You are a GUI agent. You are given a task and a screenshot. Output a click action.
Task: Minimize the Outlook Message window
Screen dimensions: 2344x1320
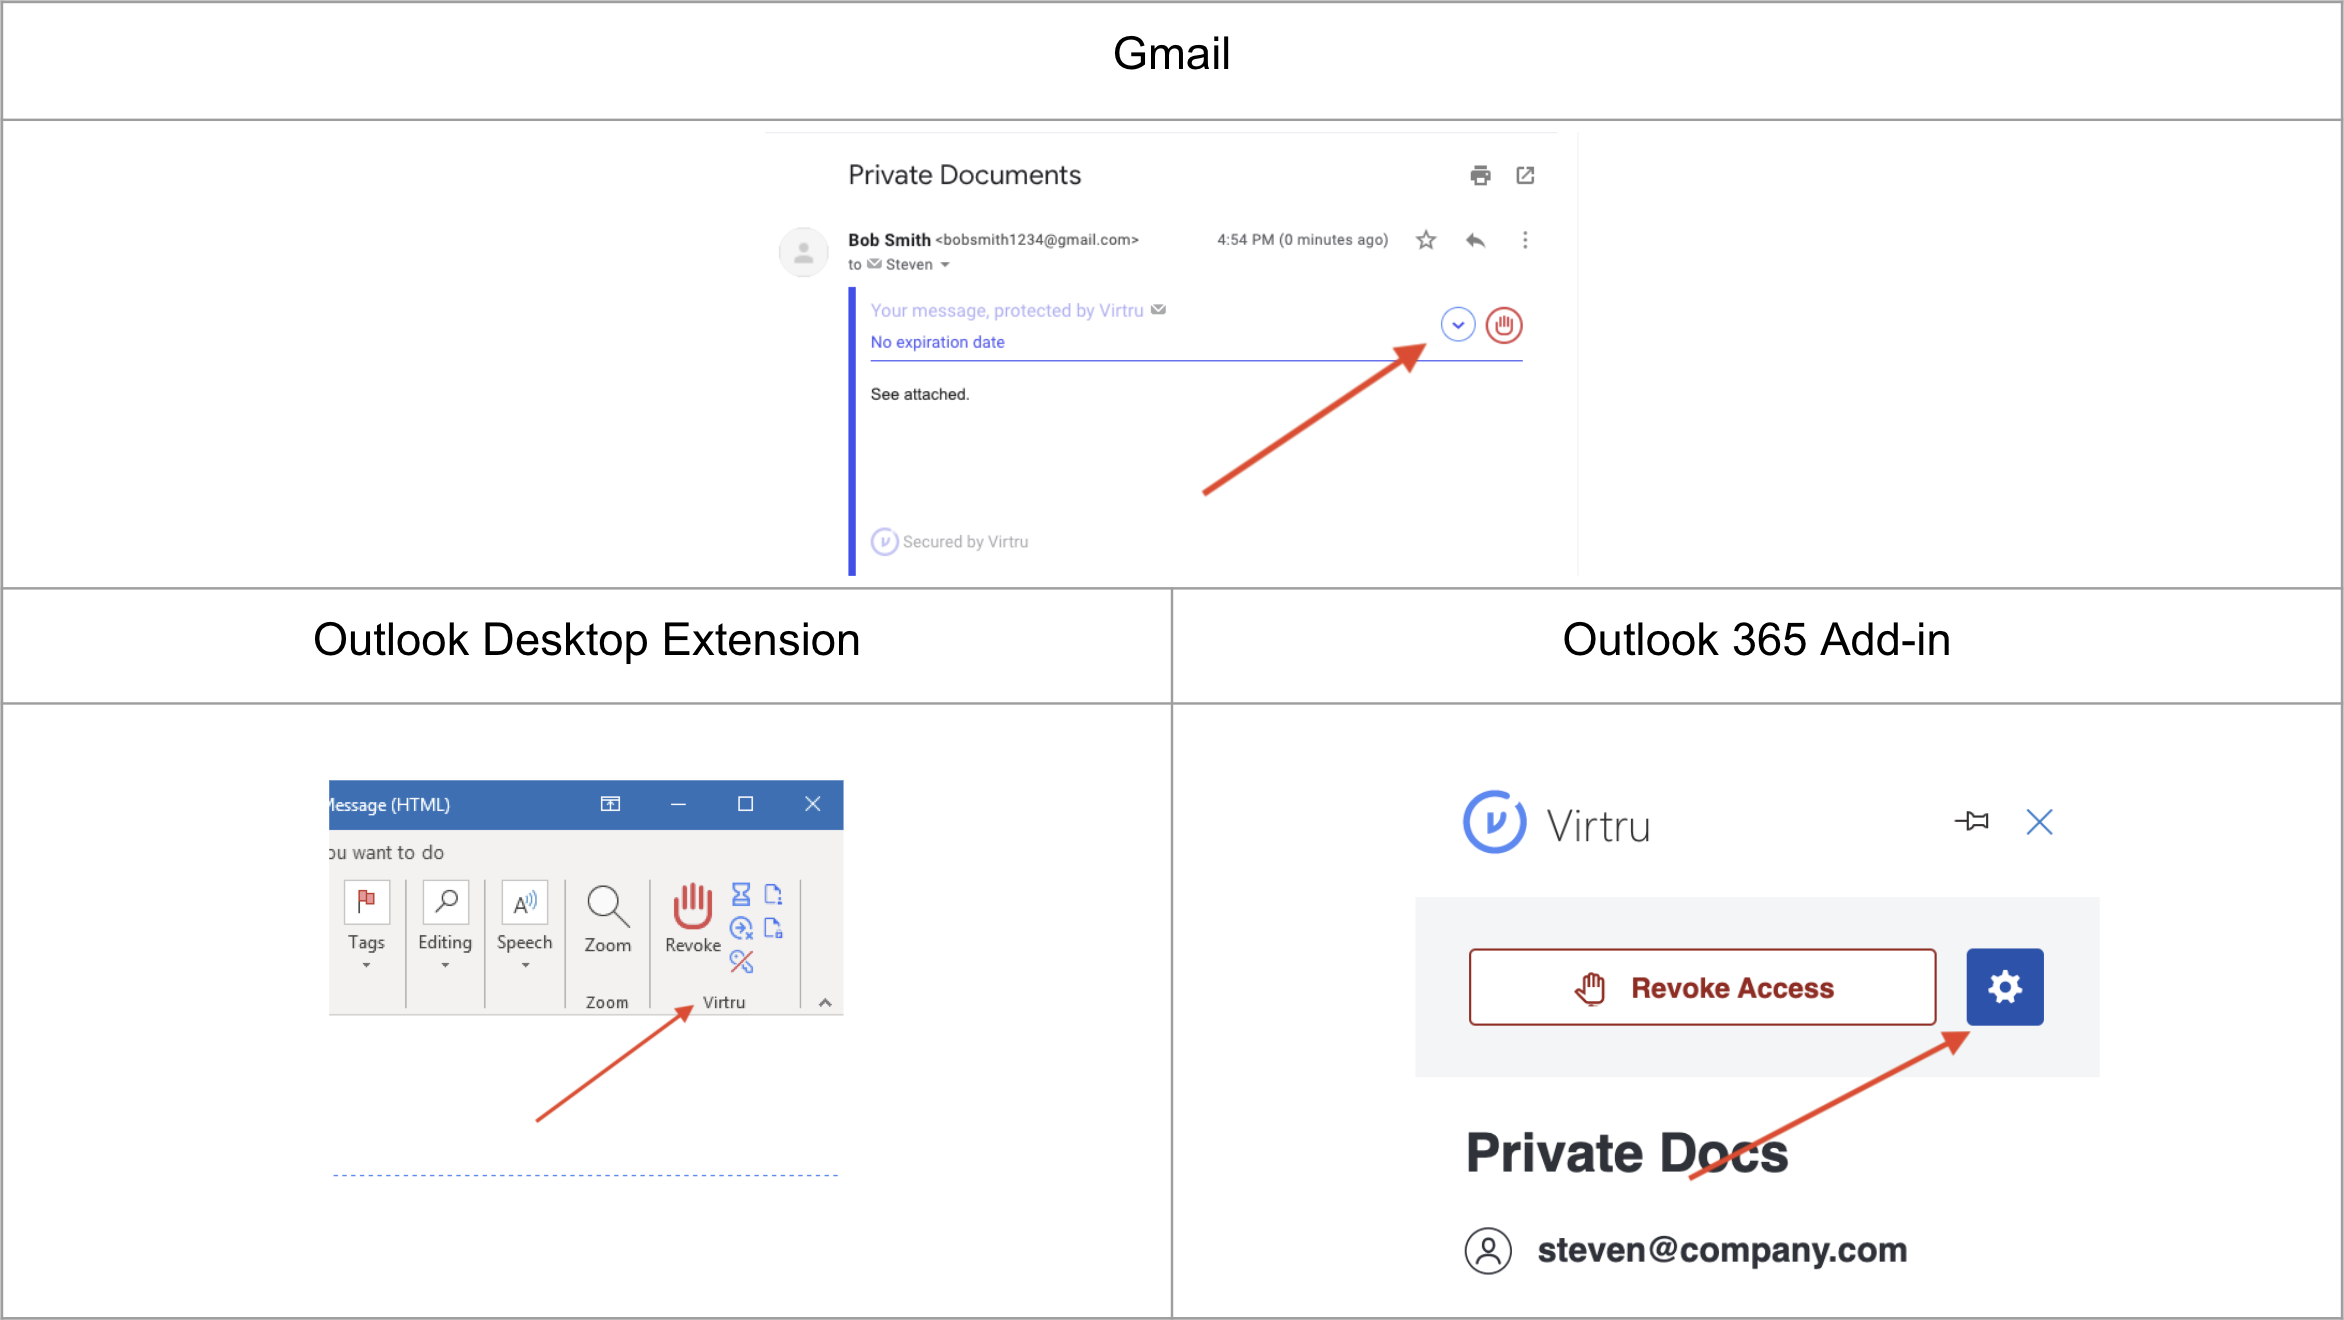coord(678,804)
